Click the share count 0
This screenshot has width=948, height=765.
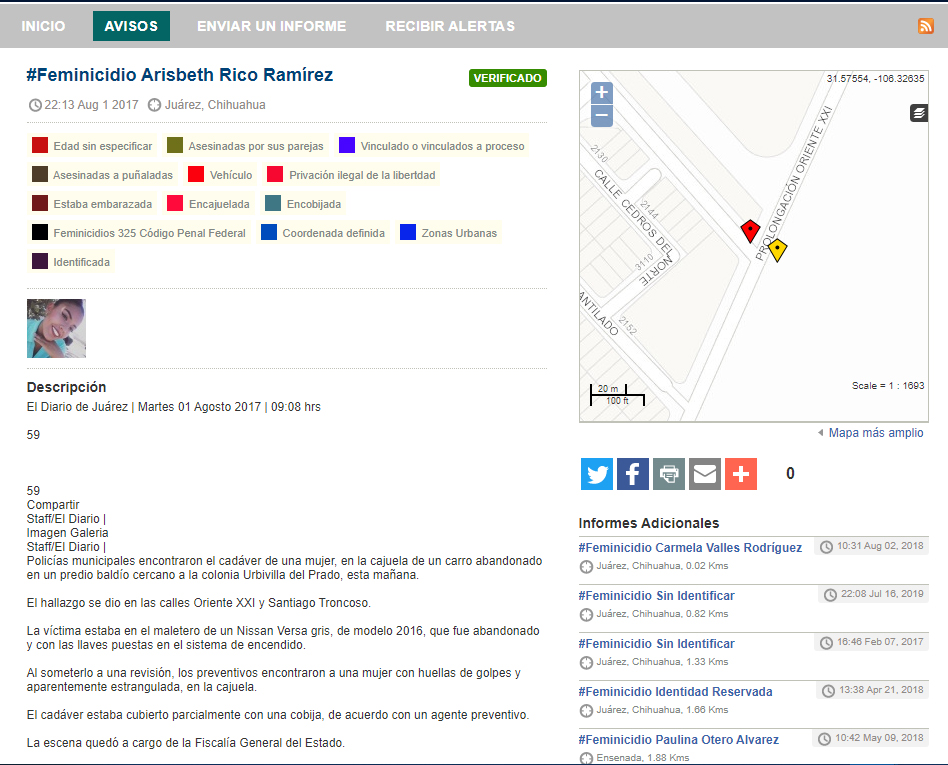[x=790, y=474]
